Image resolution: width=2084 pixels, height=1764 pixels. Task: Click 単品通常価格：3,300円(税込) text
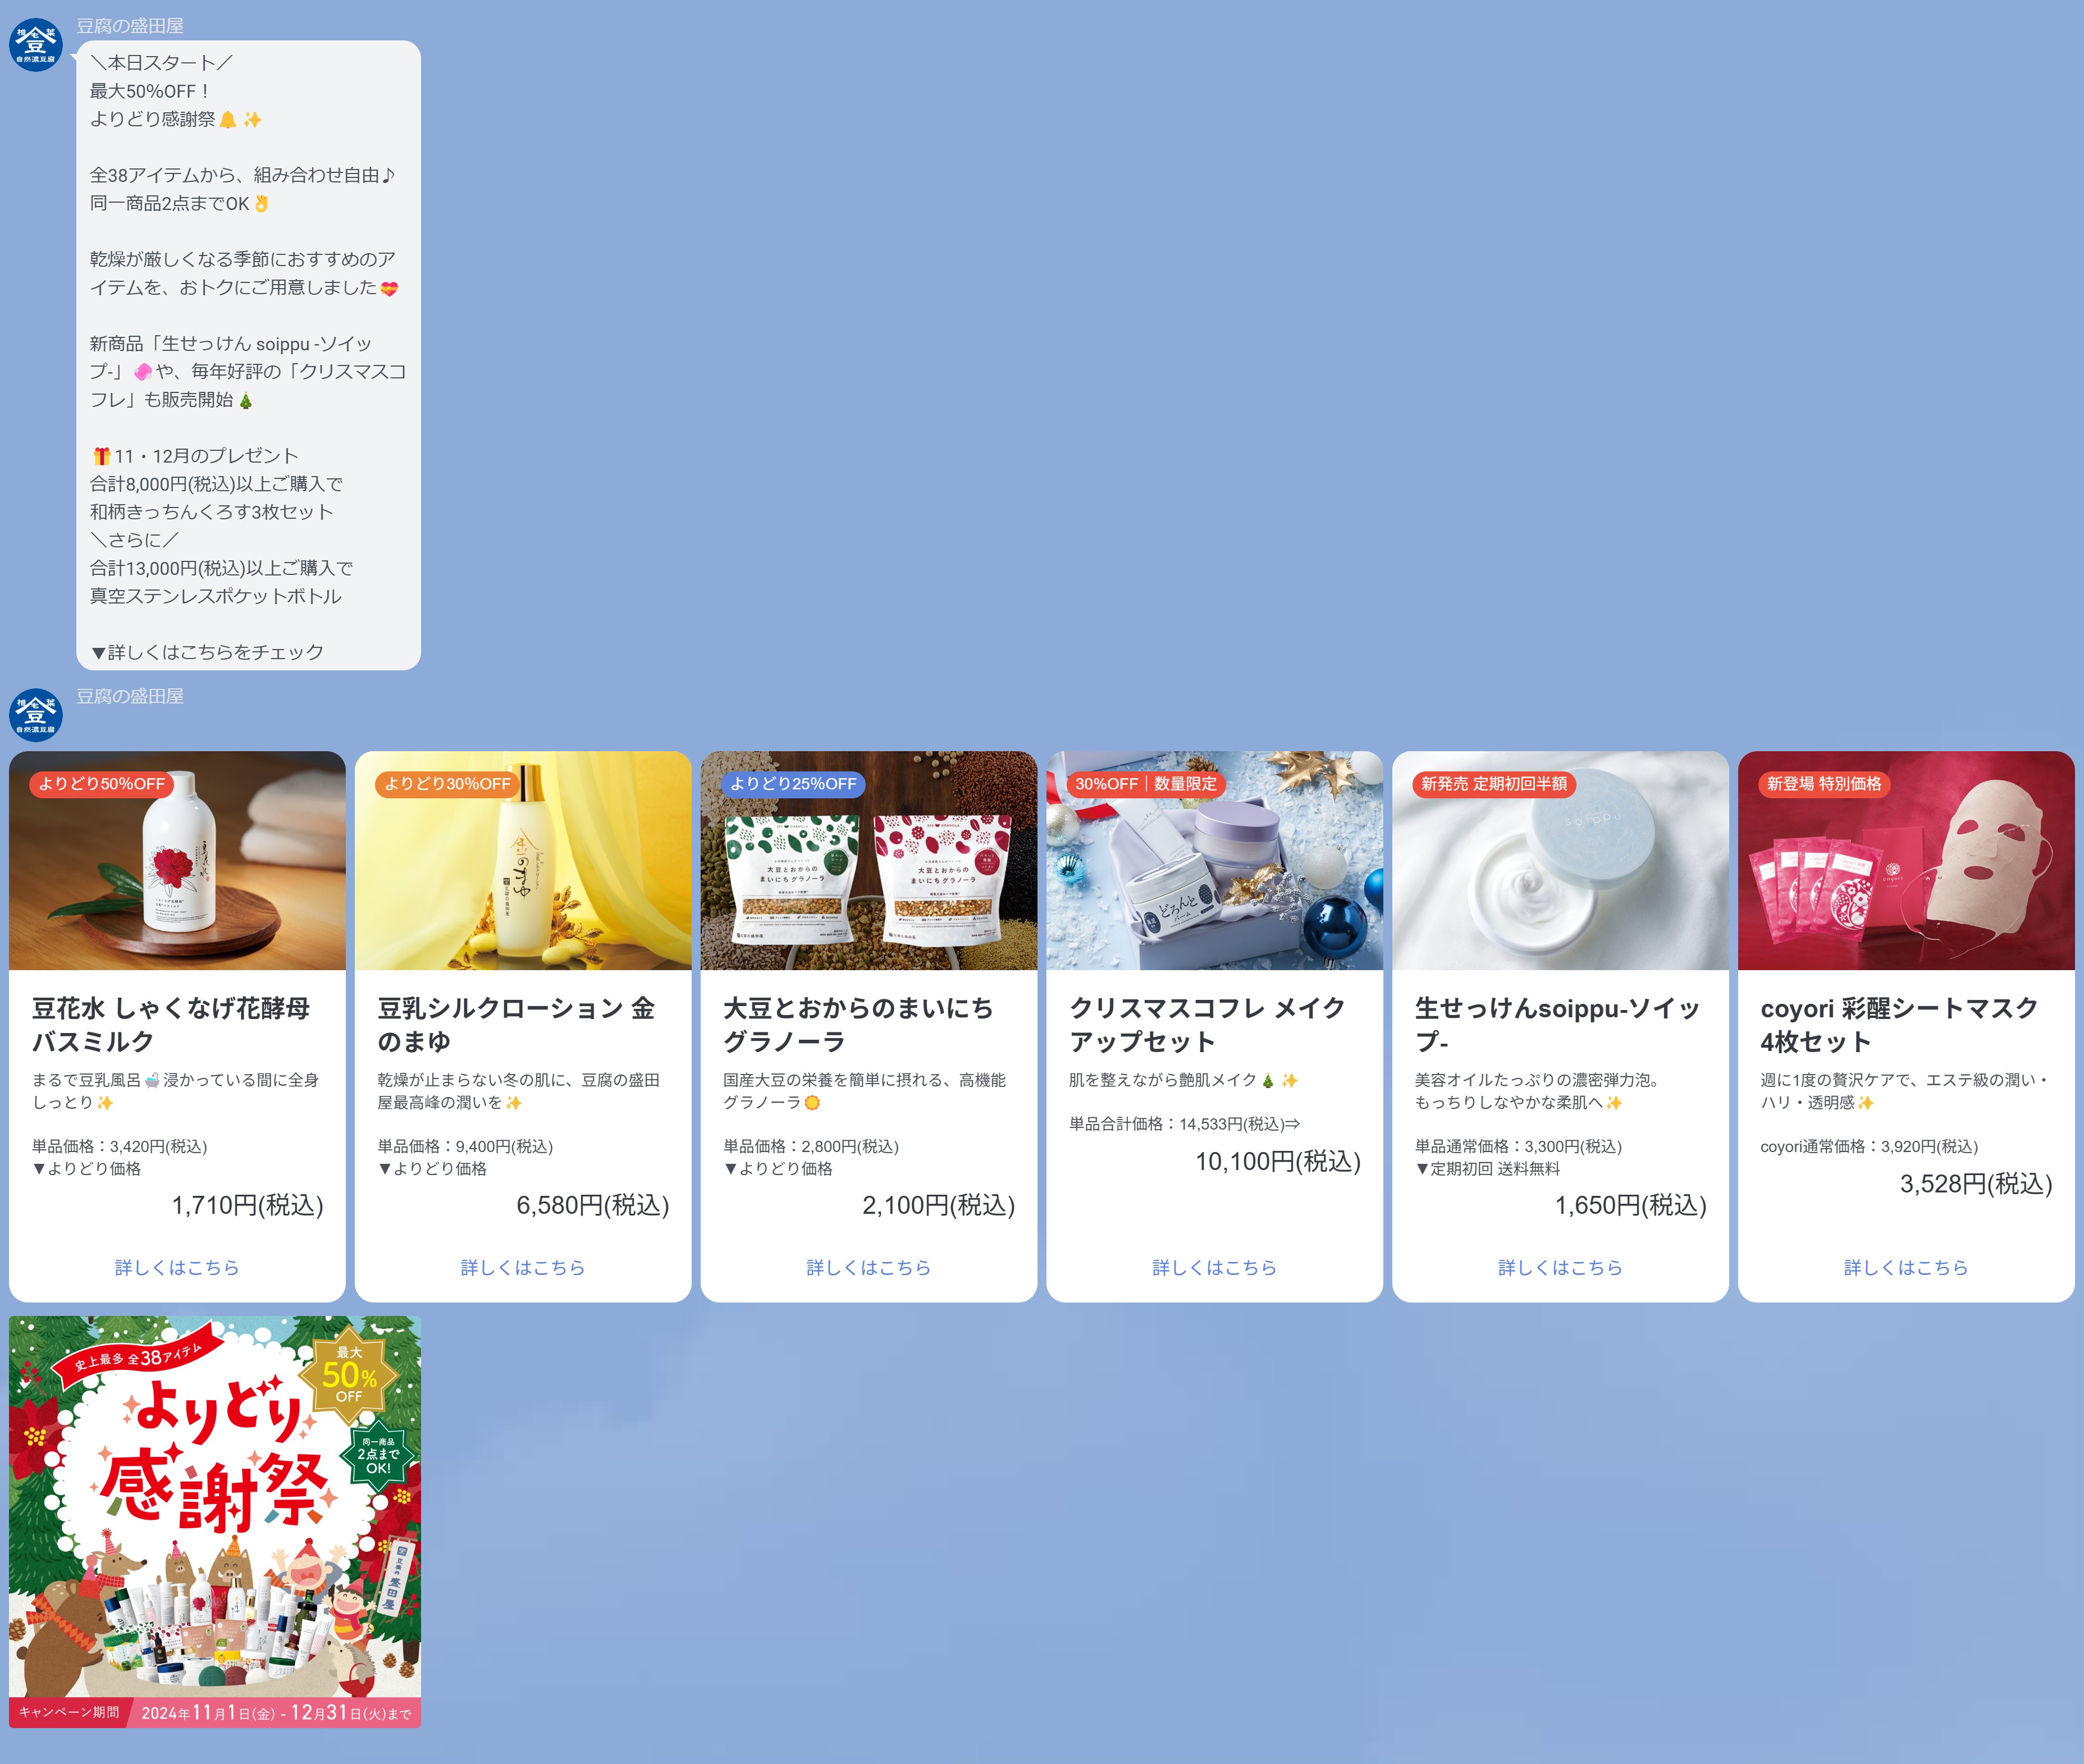[1518, 1146]
